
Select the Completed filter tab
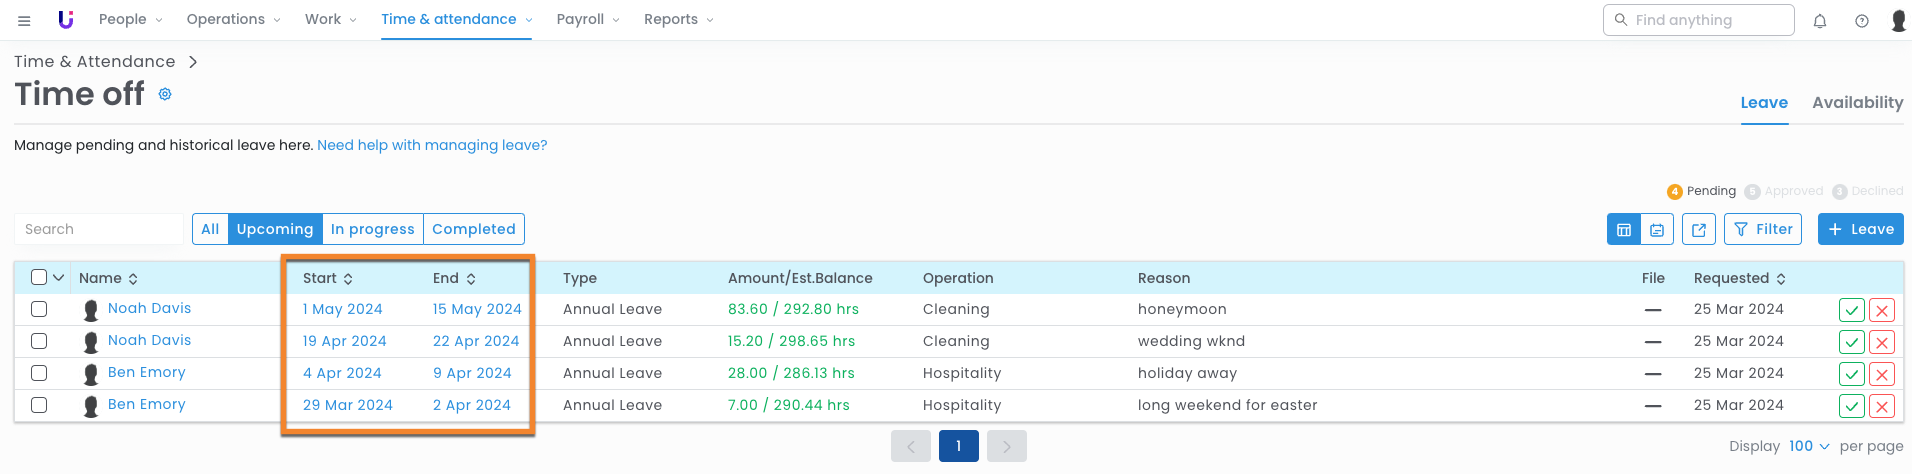point(473,229)
